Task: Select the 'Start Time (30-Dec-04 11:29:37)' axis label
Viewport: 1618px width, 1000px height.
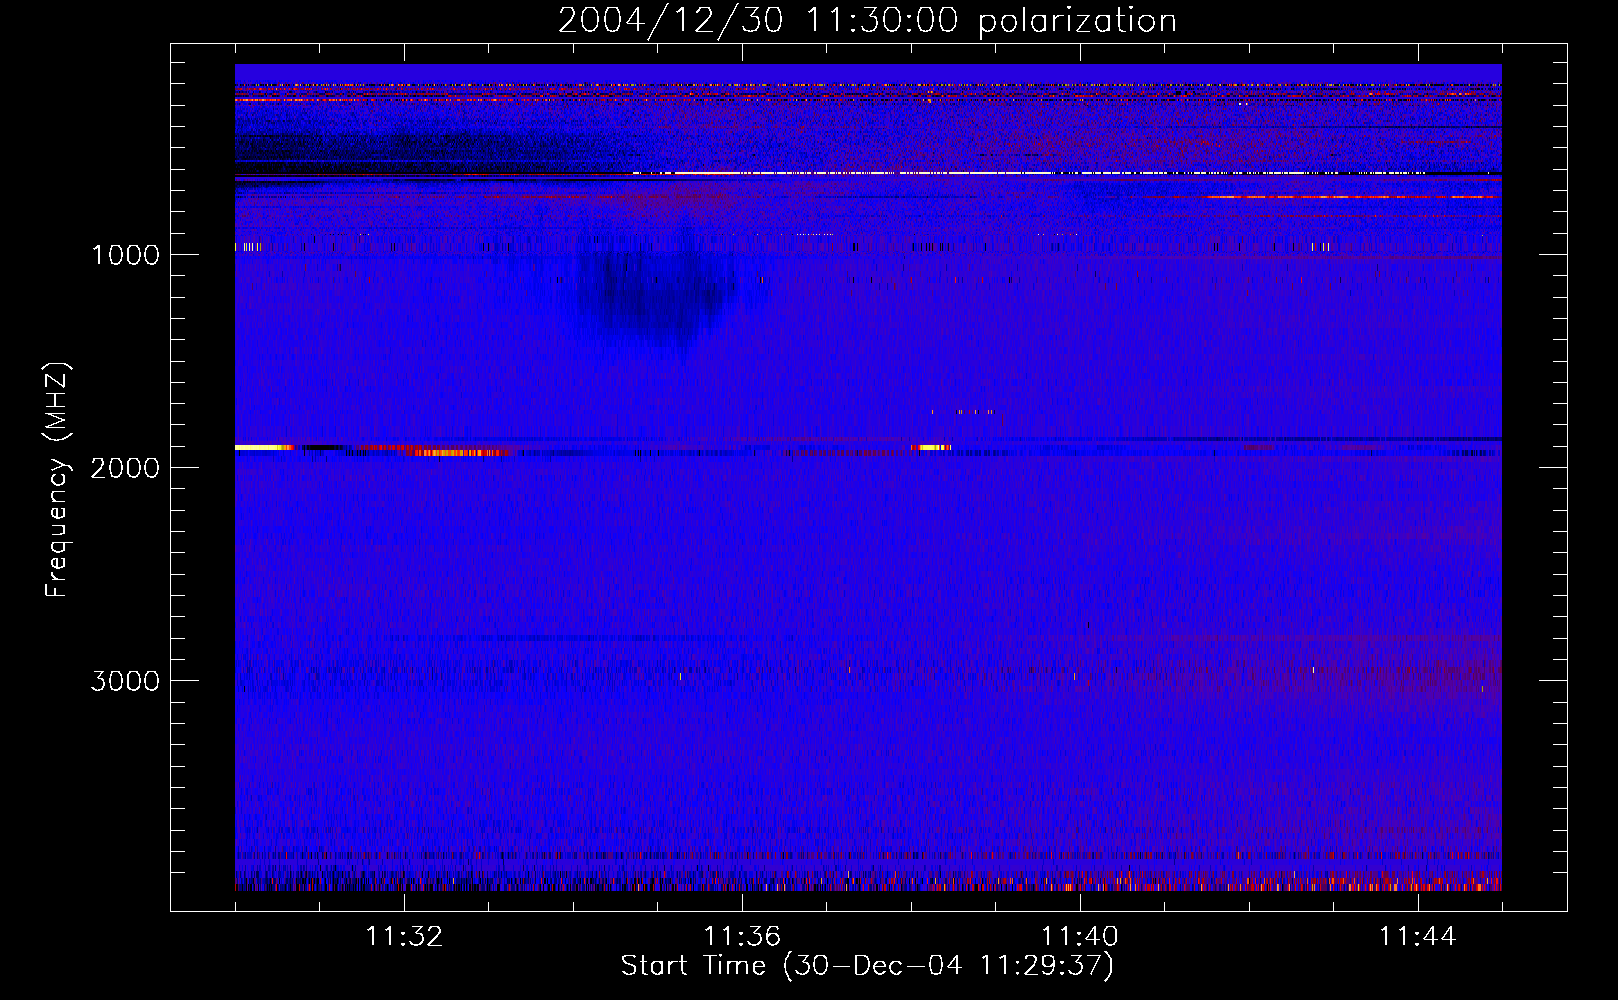Action: coord(867,966)
